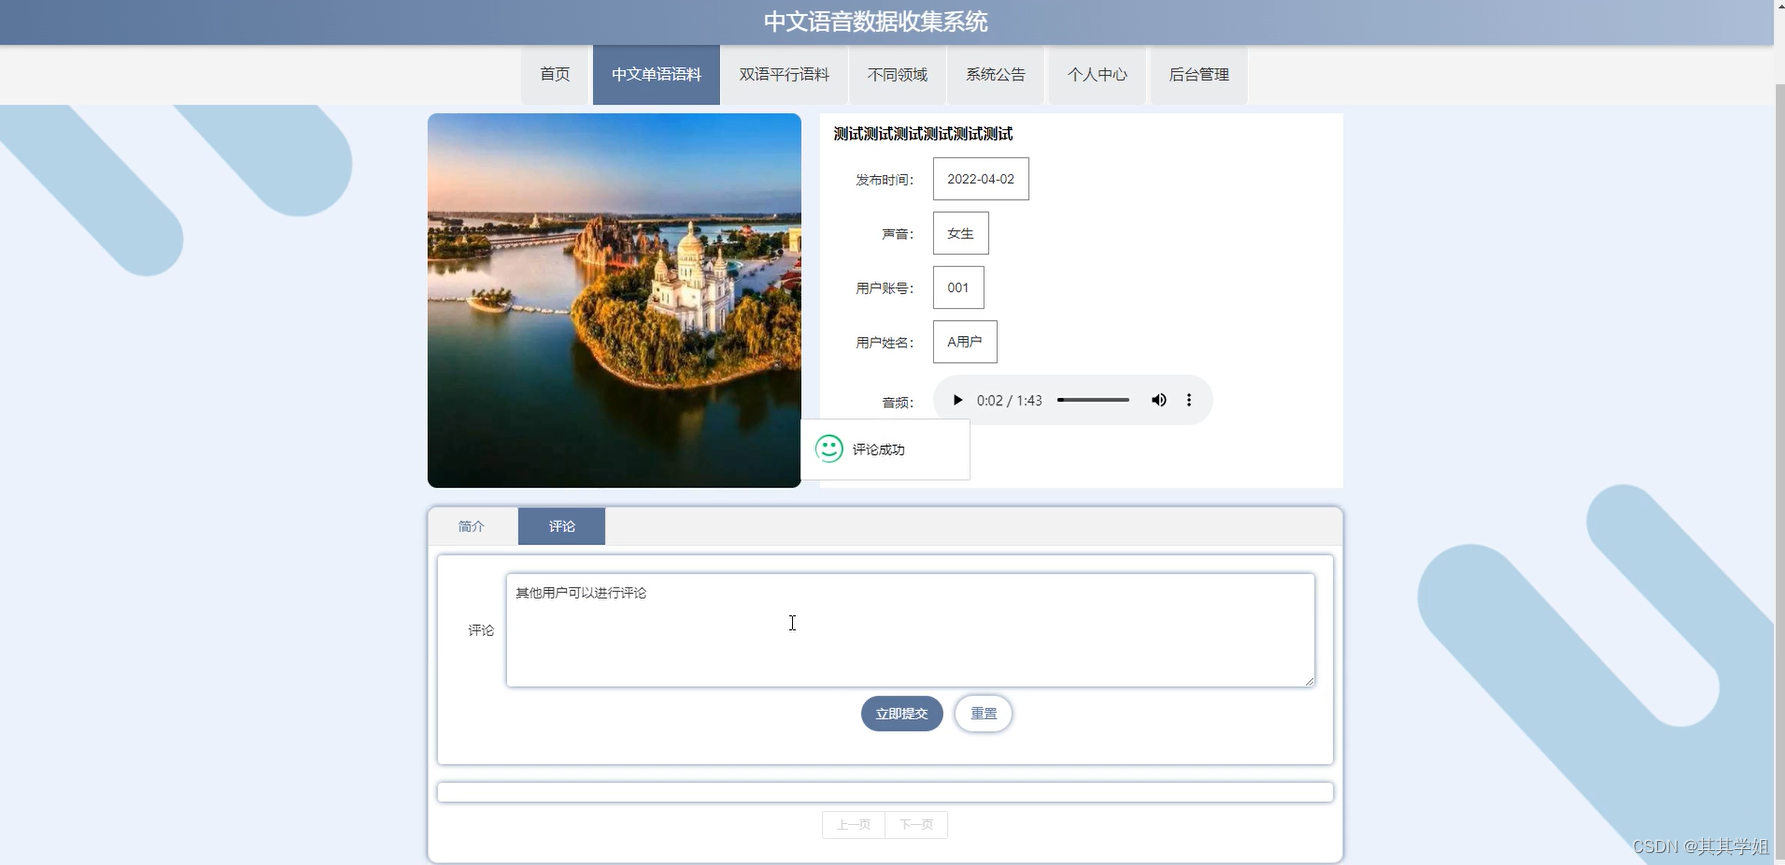Select the 评论 tab

561,526
